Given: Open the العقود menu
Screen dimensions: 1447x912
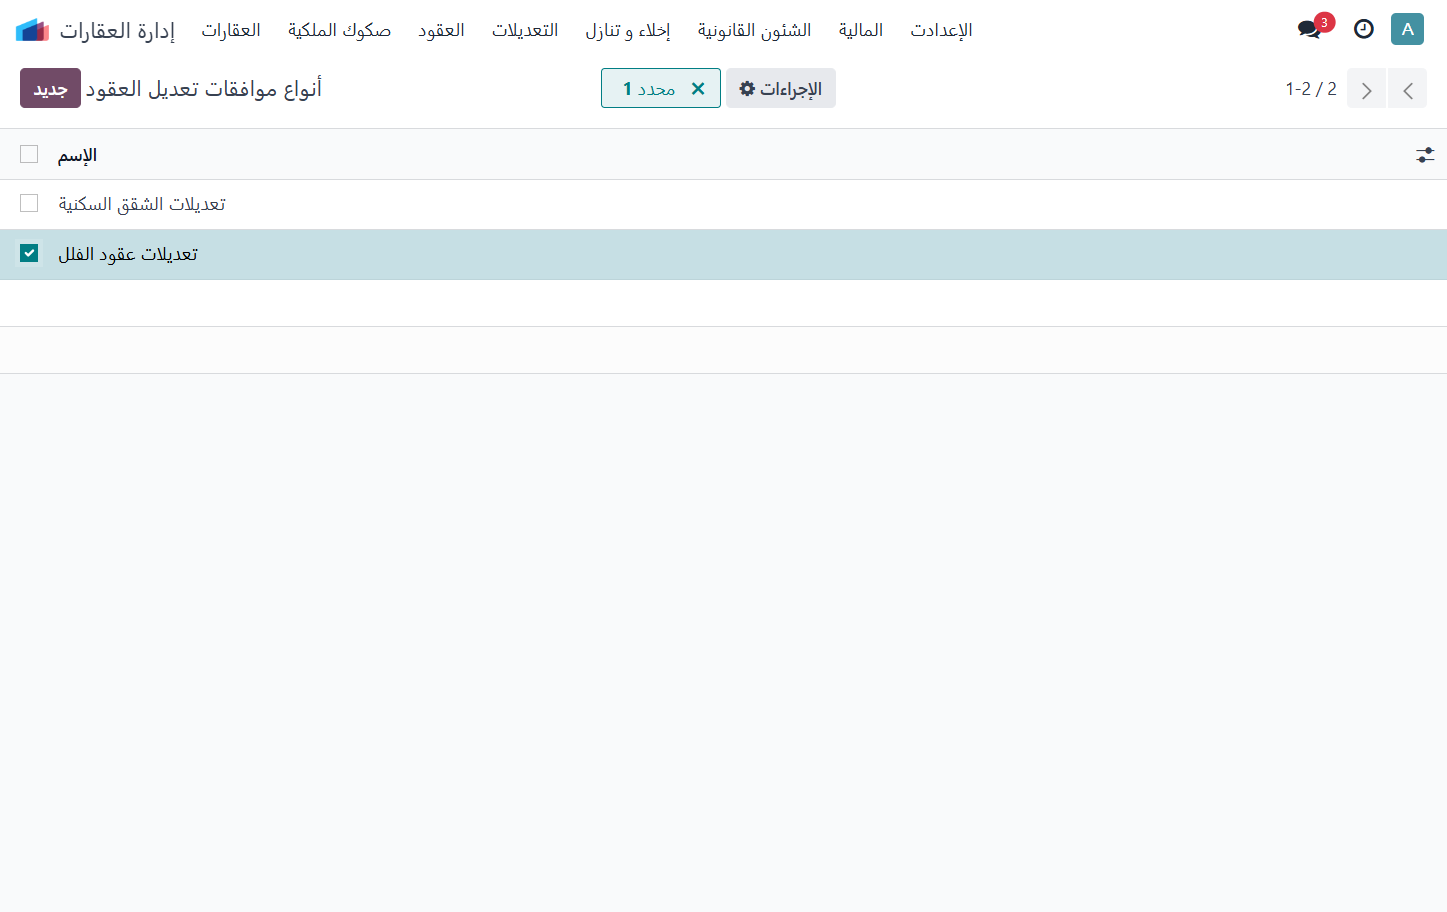Looking at the screenshot, I should coord(441,30).
